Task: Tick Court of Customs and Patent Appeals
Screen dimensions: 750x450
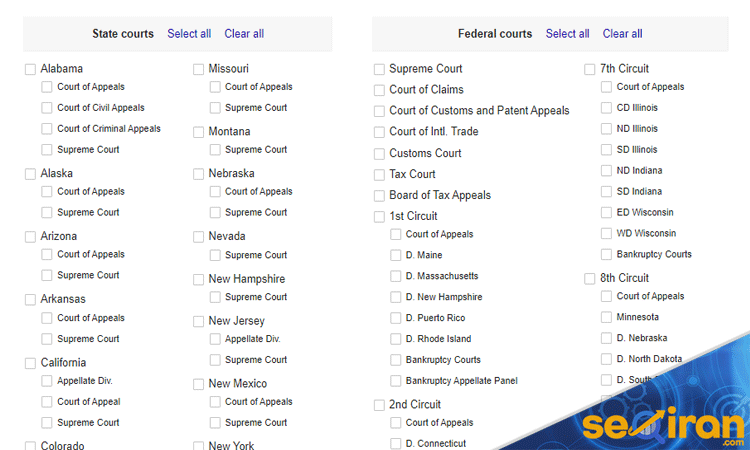Action: pyautogui.click(x=379, y=111)
